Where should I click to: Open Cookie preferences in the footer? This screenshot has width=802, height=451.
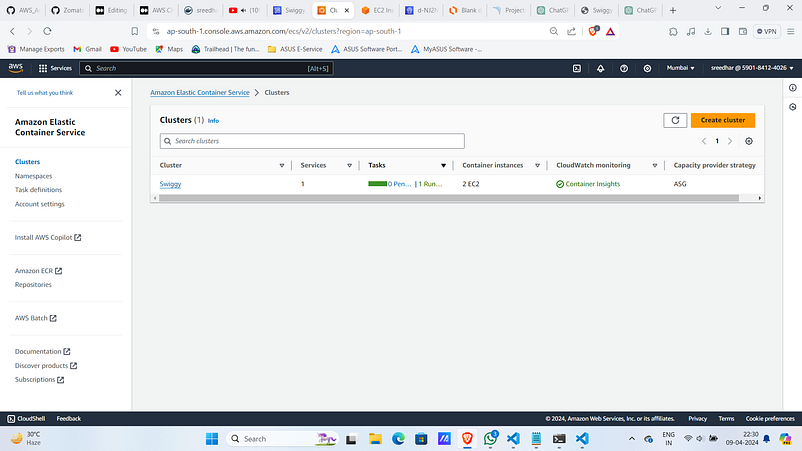[770, 418]
